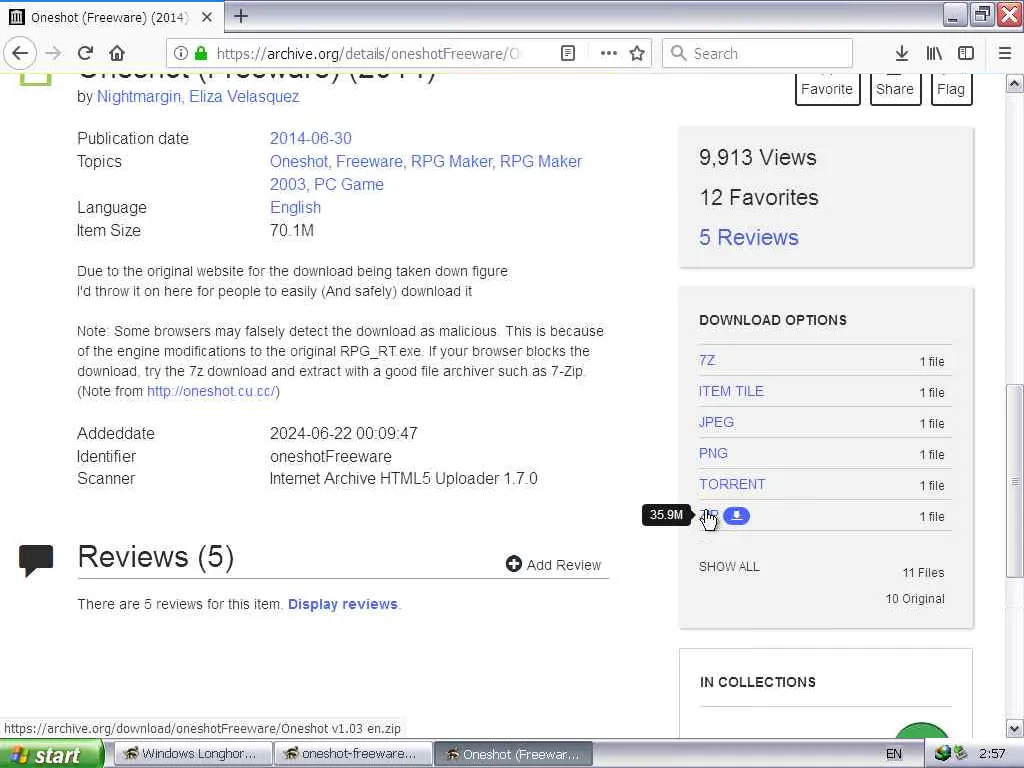Click the 12 Favorites text
Image resolution: width=1024 pixels, height=768 pixels.
pos(759,197)
